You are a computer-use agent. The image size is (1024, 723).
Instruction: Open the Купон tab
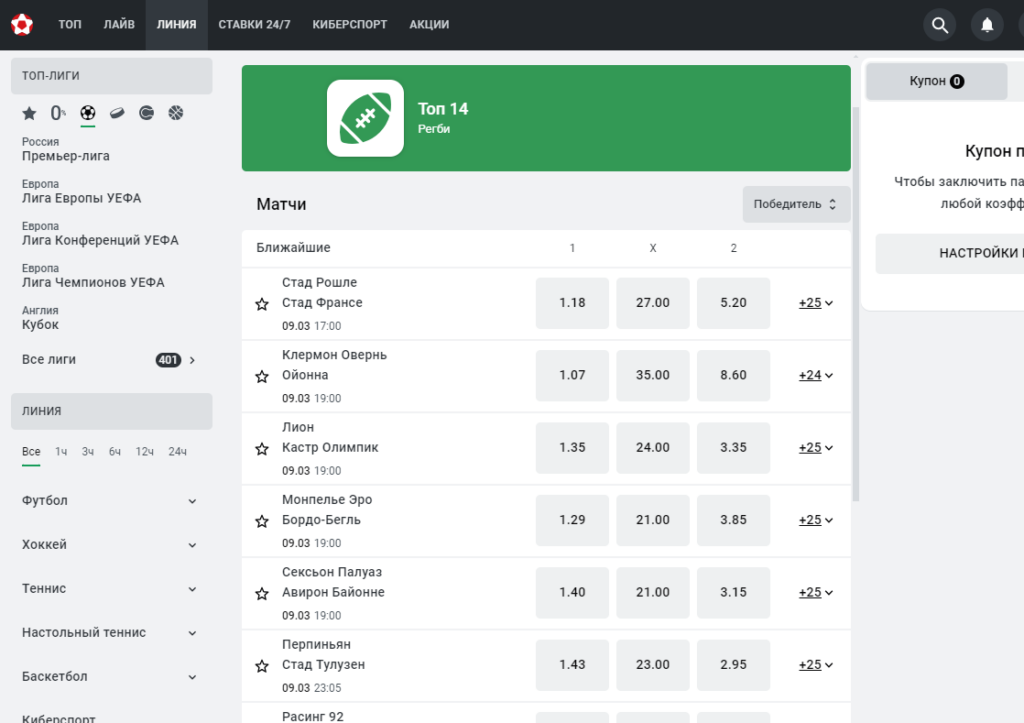(x=936, y=82)
